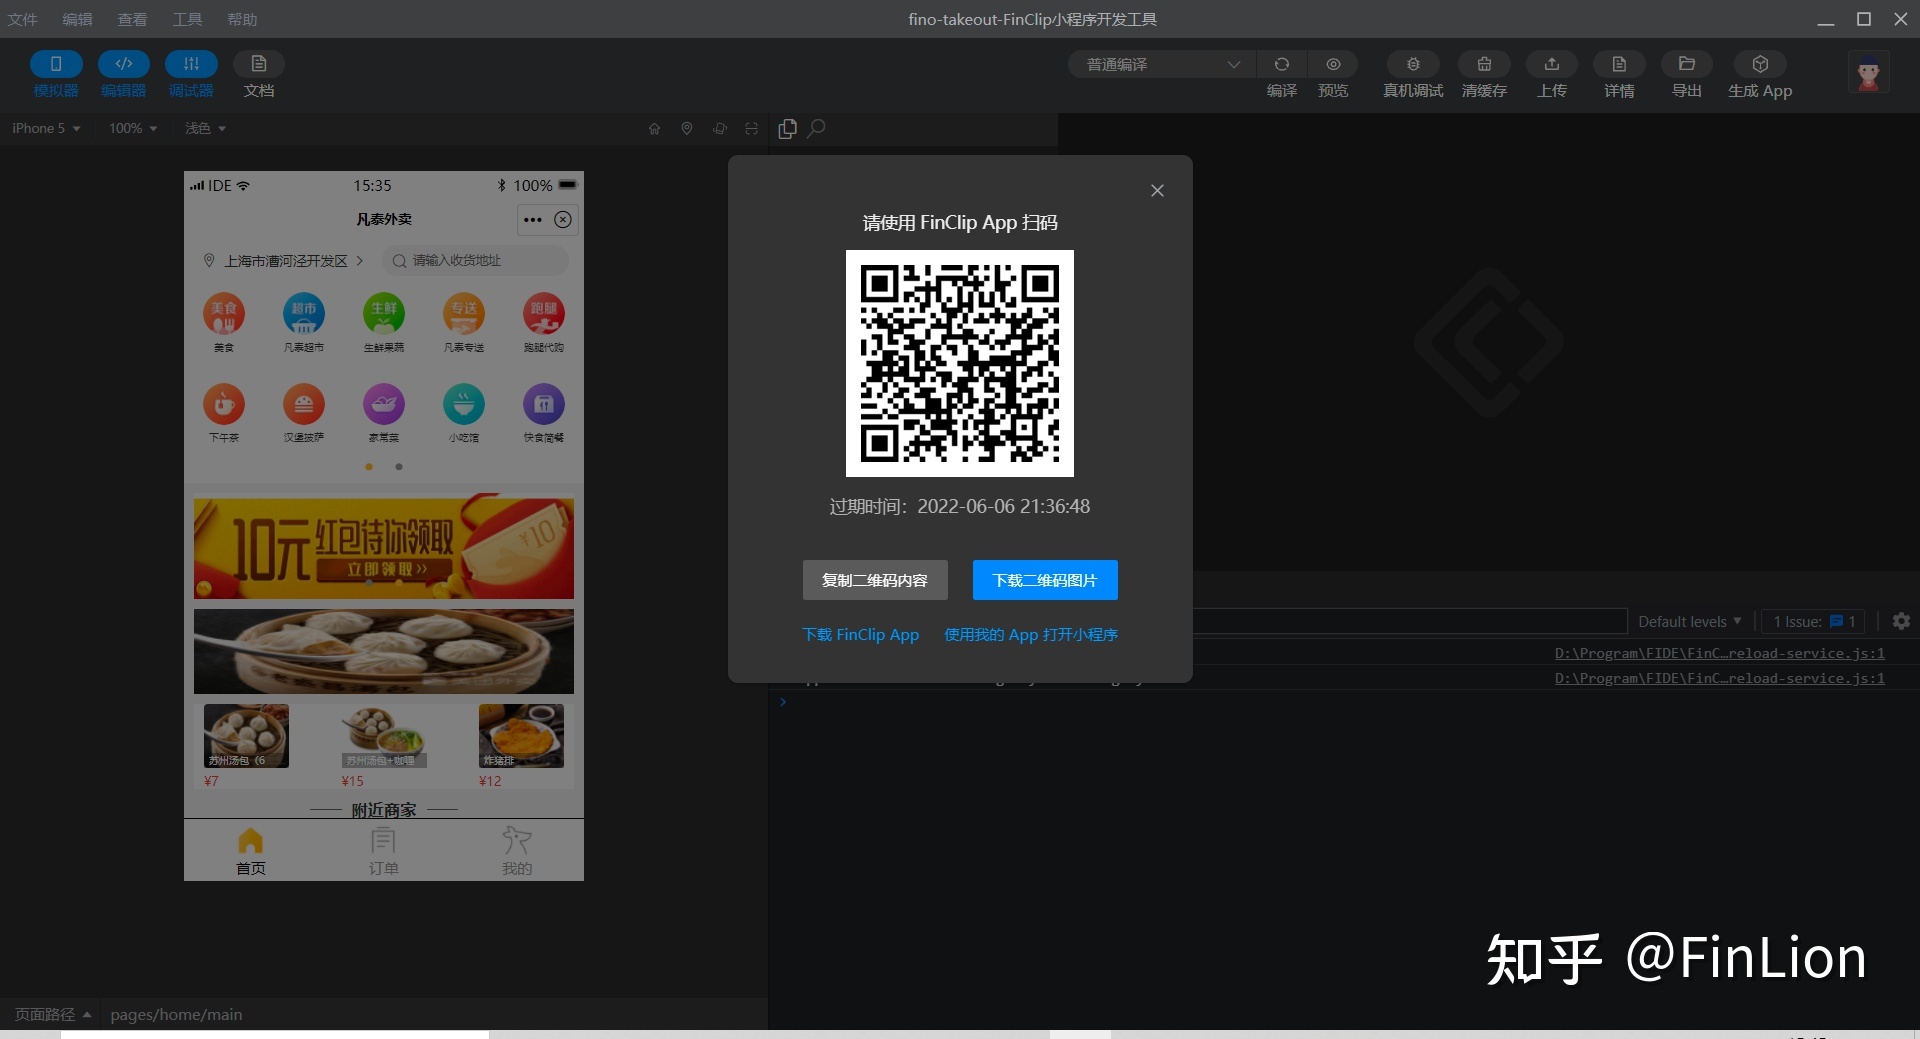Open 使用我的 App 打开小程序 link
Viewport: 1920px width, 1039px height.
pyautogui.click(x=1031, y=634)
